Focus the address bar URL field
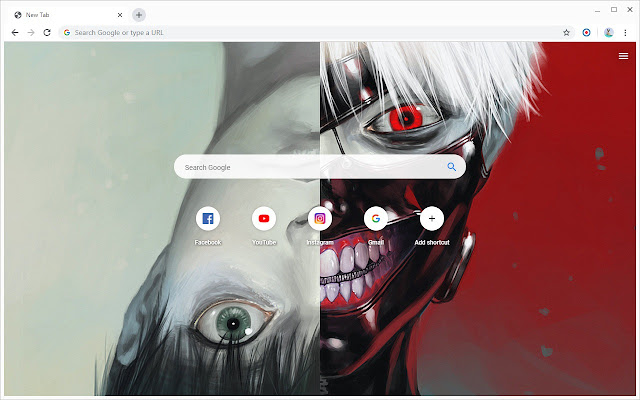This screenshot has width=640, height=400. click(x=316, y=32)
